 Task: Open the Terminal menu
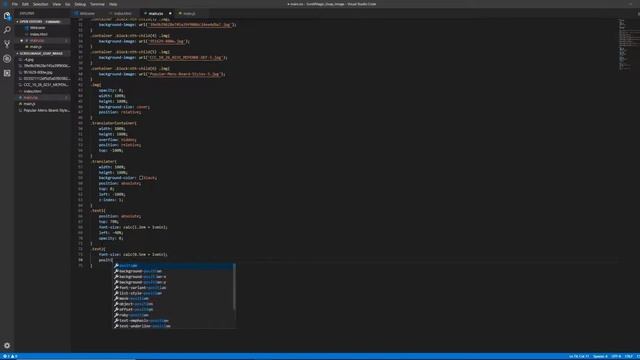point(97,4)
